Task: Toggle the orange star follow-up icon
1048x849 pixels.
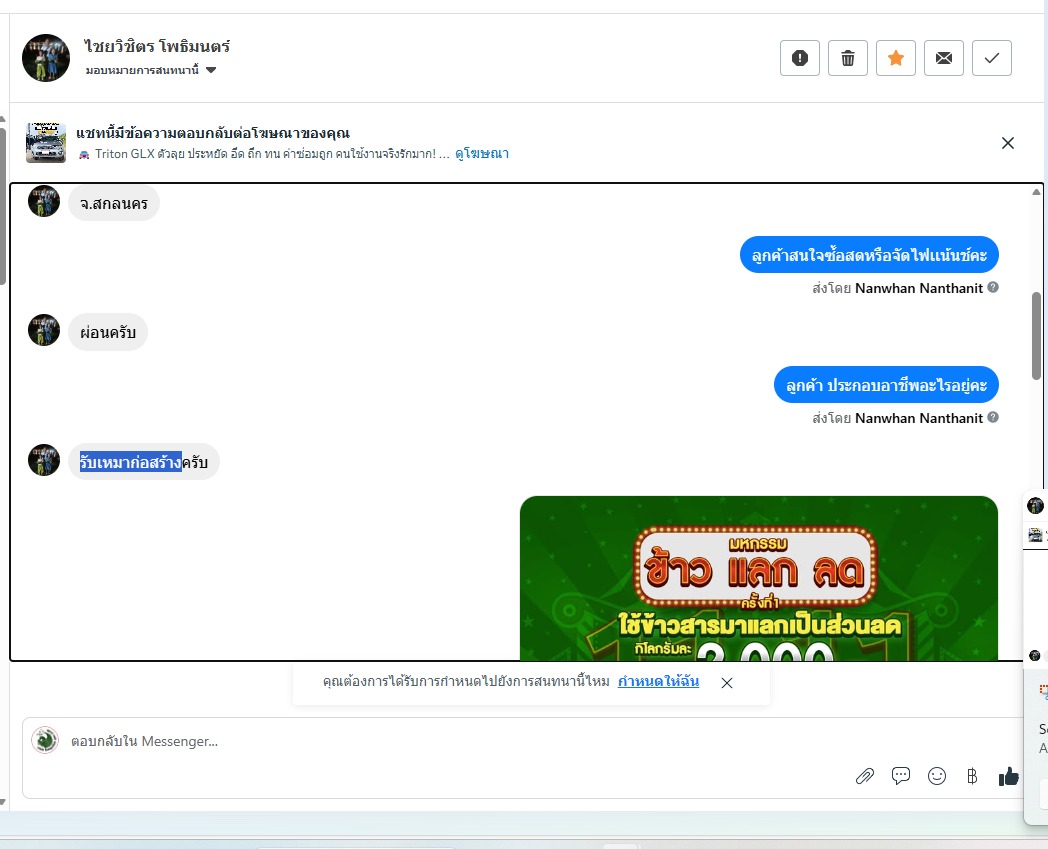Action: [x=896, y=58]
